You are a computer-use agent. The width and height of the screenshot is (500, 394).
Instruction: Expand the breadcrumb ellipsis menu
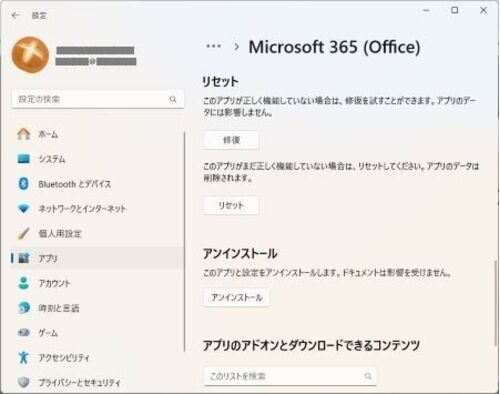tap(214, 46)
